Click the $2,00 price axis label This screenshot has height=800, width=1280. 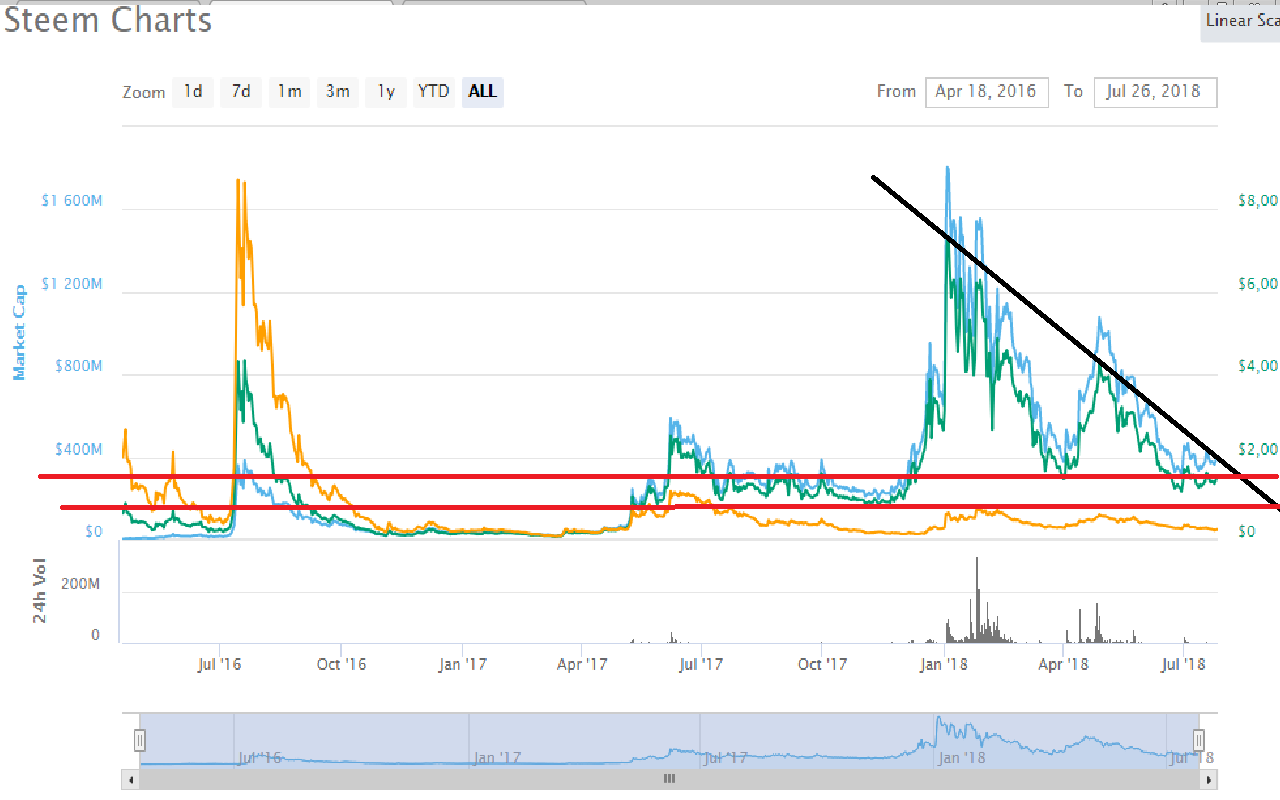coord(1257,450)
